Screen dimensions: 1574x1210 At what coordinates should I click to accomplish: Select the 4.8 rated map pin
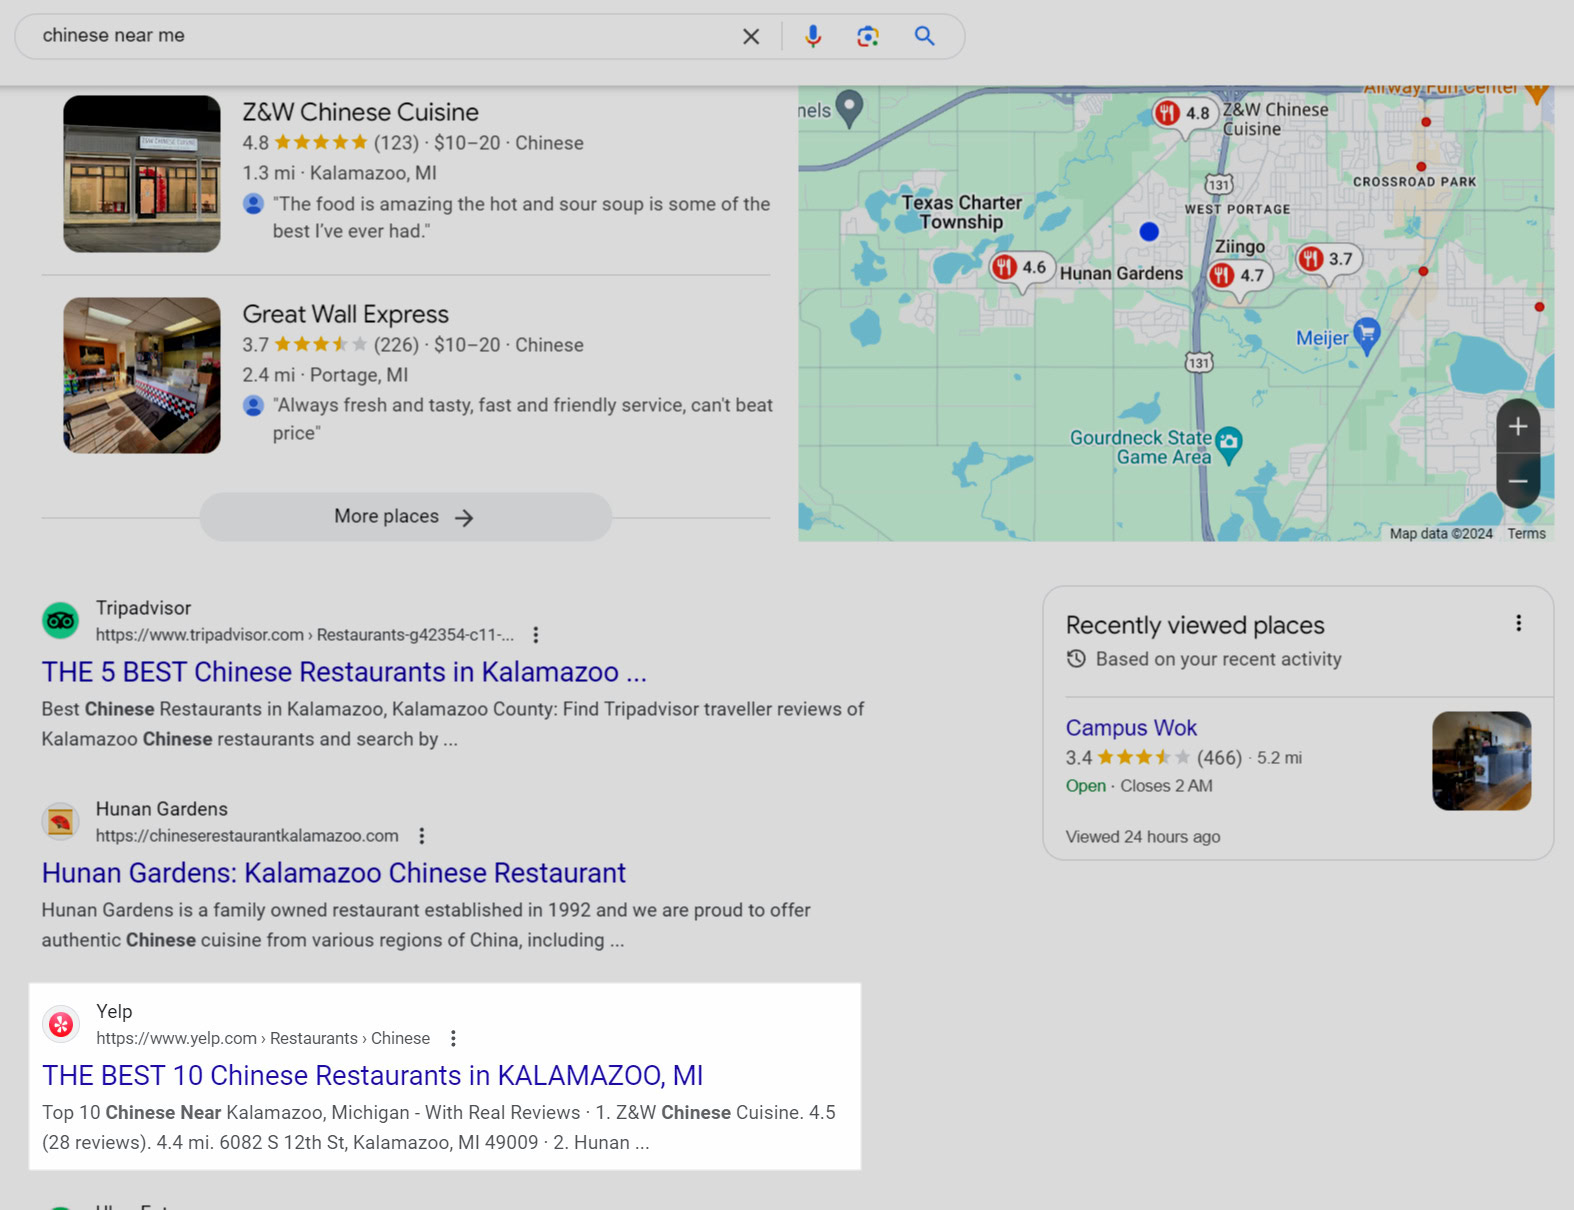(x=1185, y=114)
